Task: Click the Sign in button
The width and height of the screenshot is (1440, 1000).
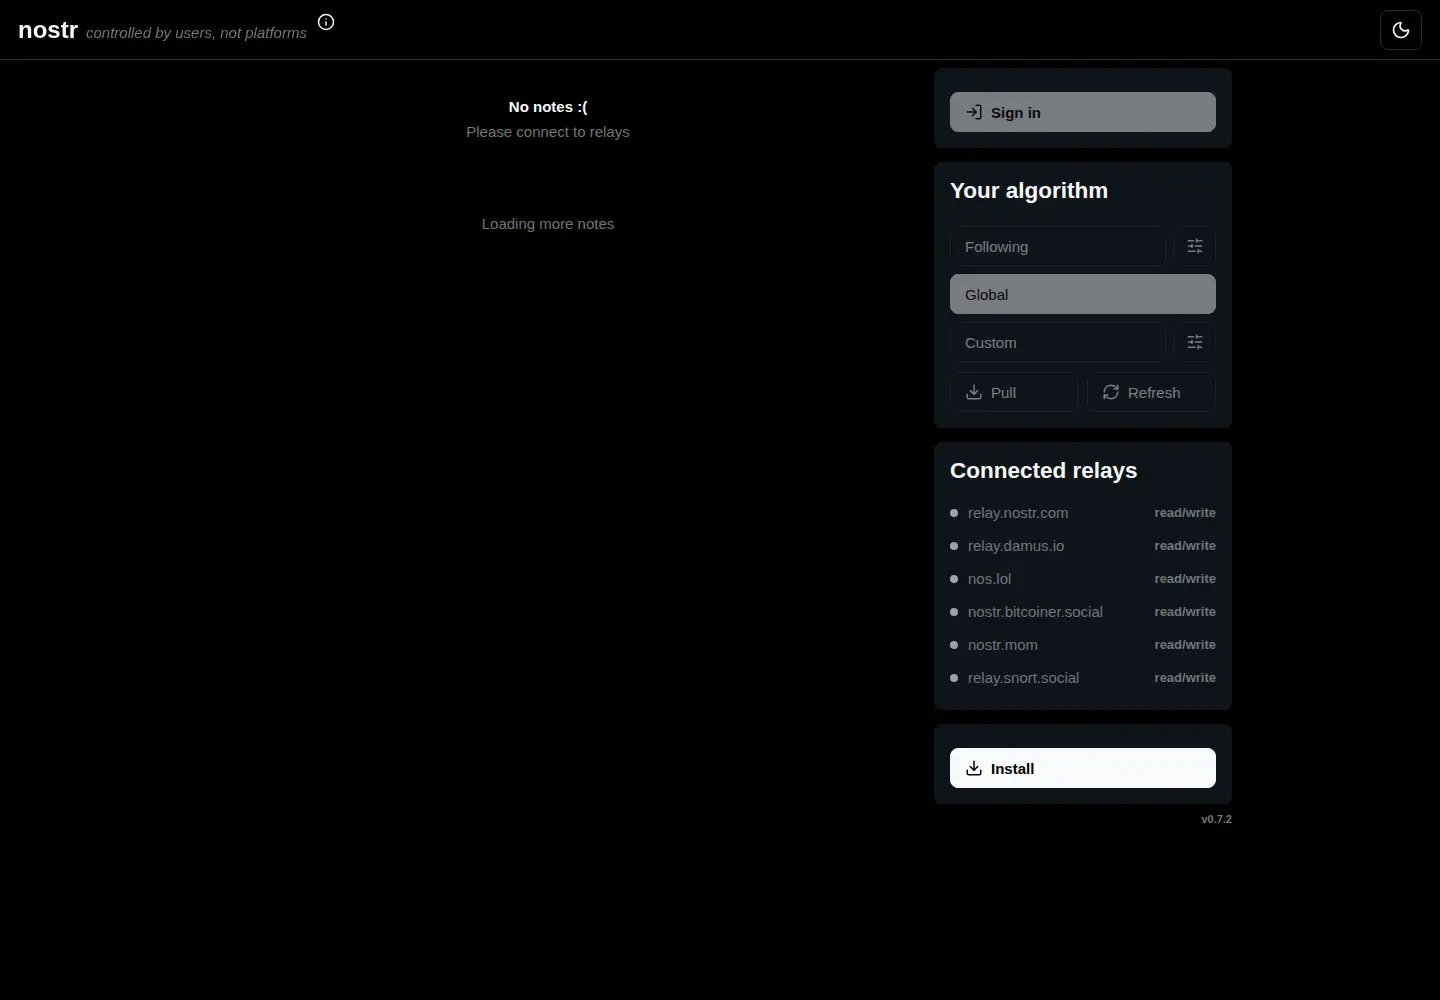Action: 1083,112
